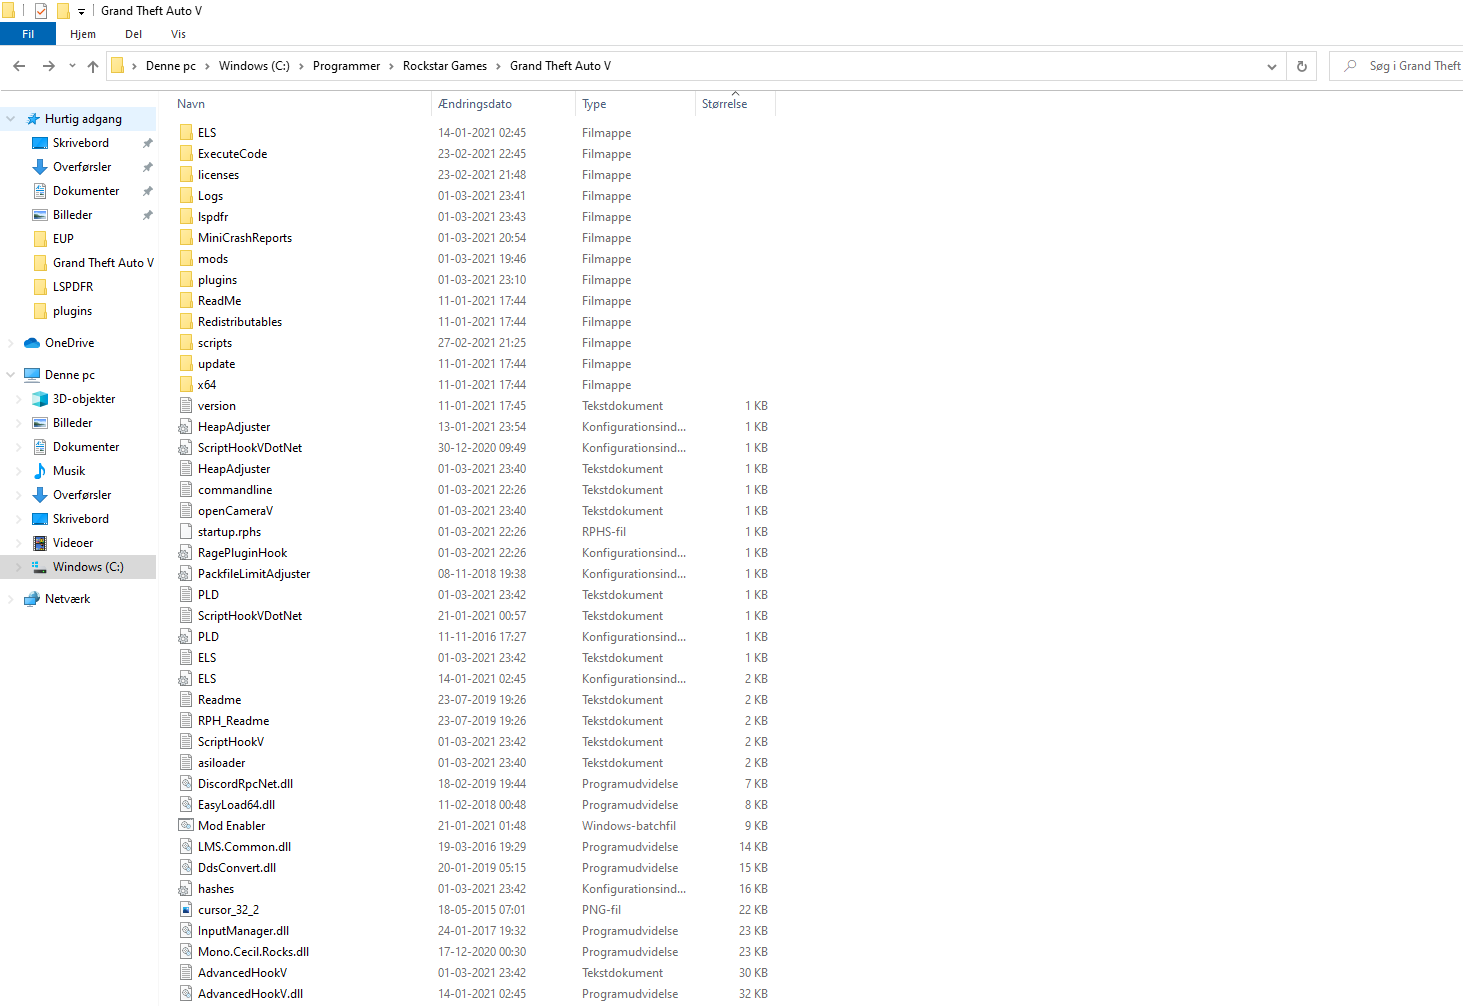Image resolution: width=1463 pixels, height=1006 pixels.
Task: Go up one folder level
Action: coord(93,66)
